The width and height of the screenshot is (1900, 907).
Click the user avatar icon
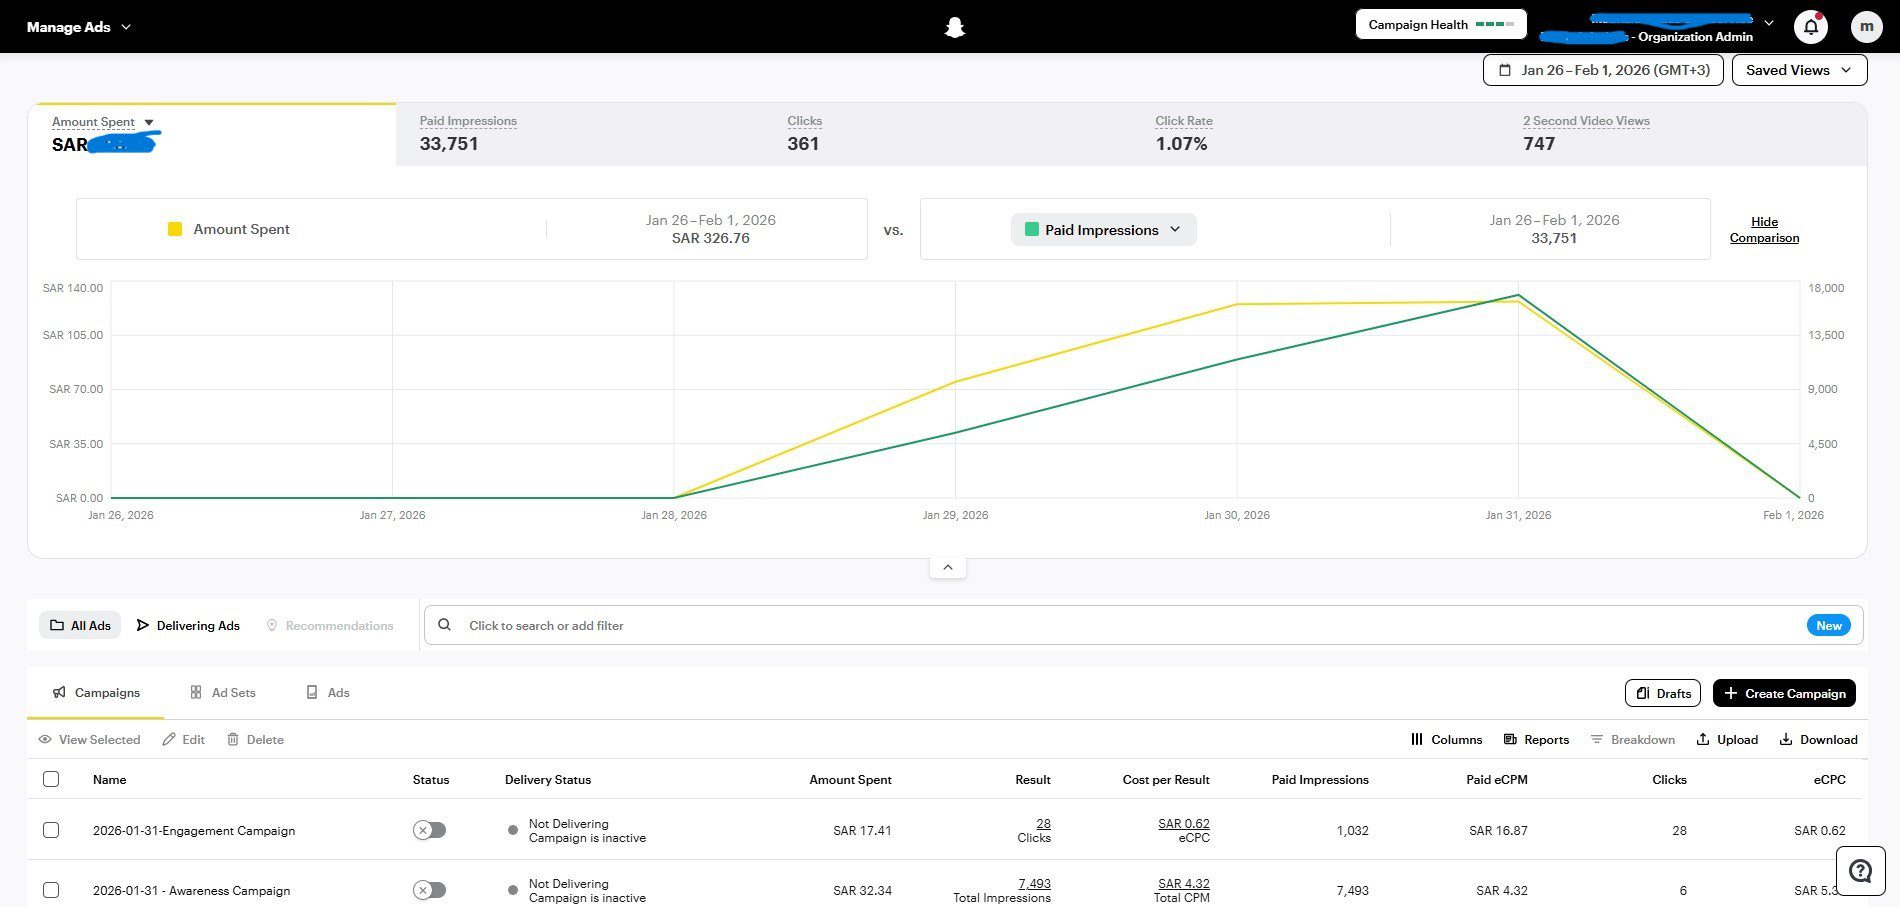(1866, 27)
